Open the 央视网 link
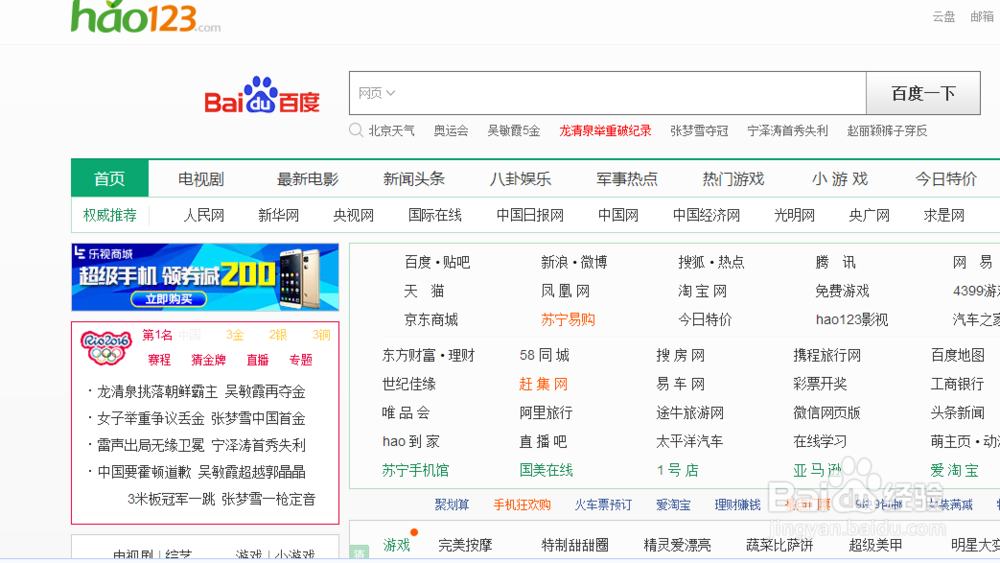This screenshot has height=563, width=1000. click(x=353, y=216)
